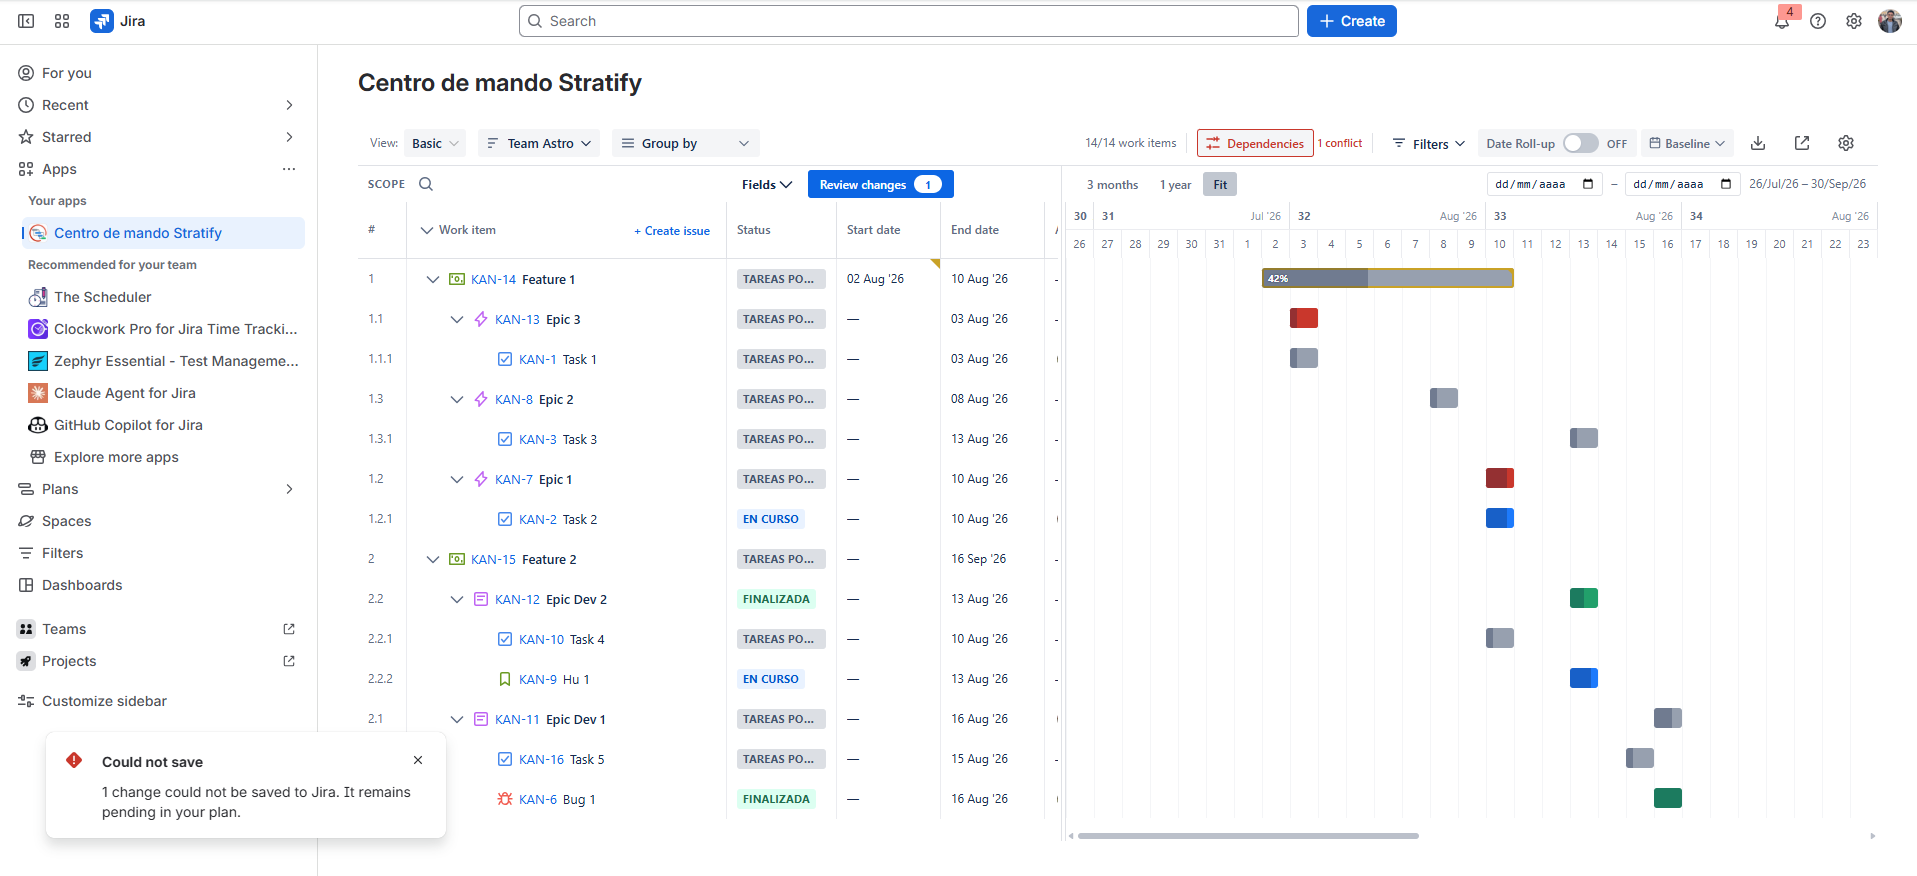Click the share open-external icon
This screenshot has height=876, width=1917.
point(1802,143)
